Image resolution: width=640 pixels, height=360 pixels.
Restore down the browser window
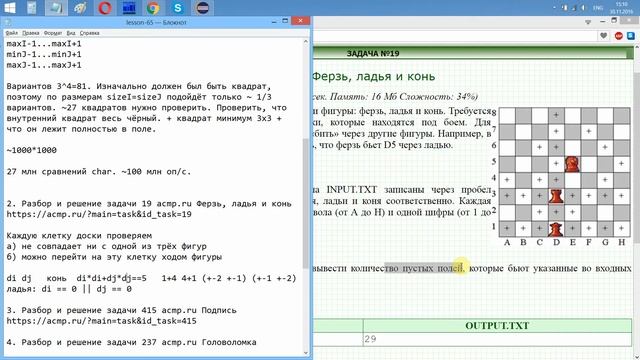(x=614, y=21)
